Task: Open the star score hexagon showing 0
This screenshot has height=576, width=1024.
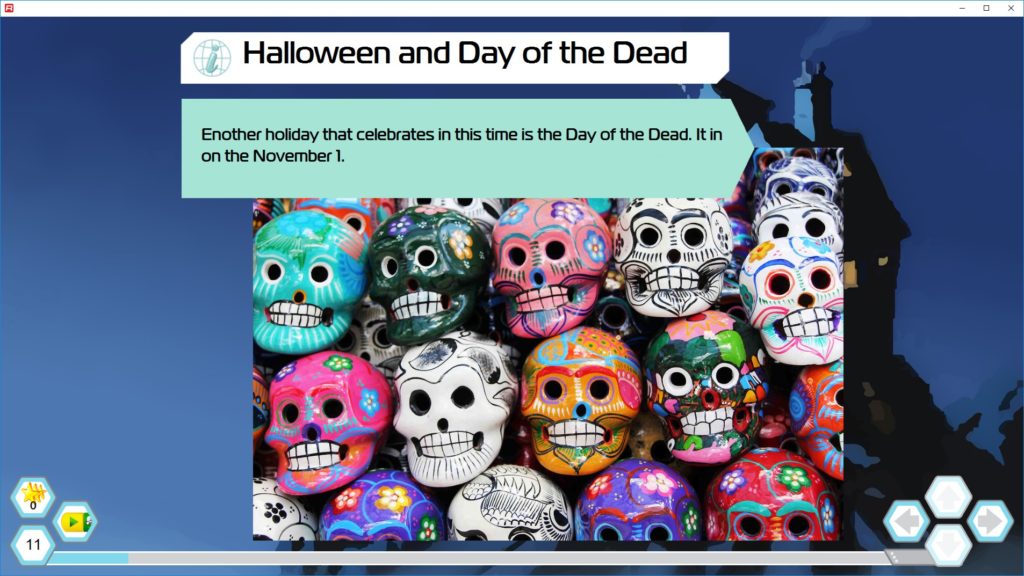Action: coord(33,498)
